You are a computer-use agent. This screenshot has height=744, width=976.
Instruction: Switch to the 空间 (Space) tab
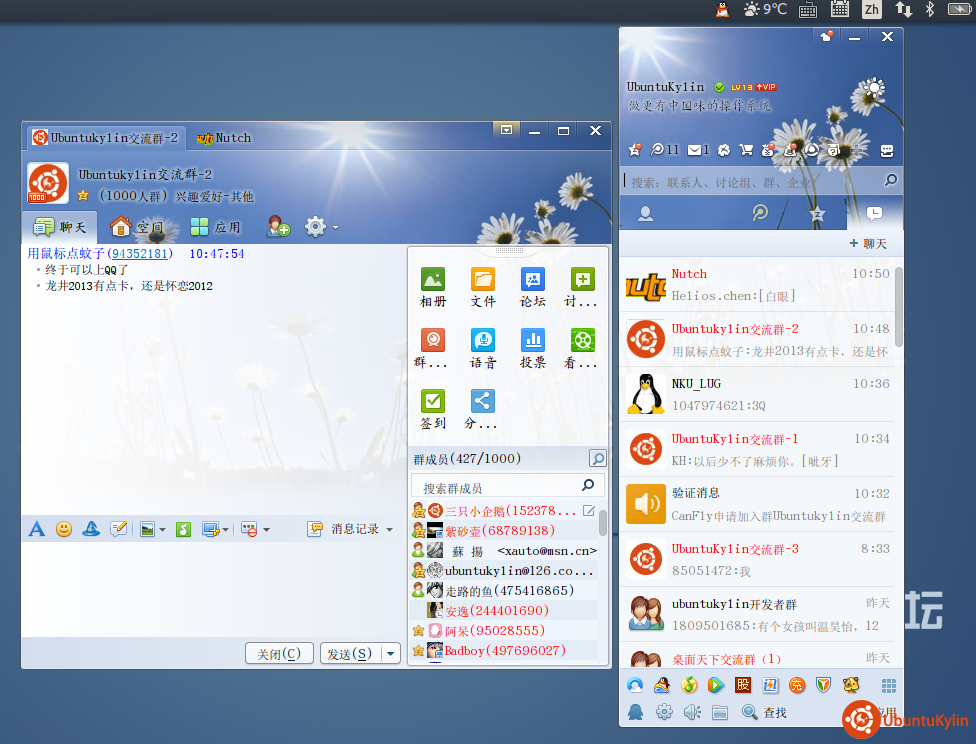pos(136,227)
